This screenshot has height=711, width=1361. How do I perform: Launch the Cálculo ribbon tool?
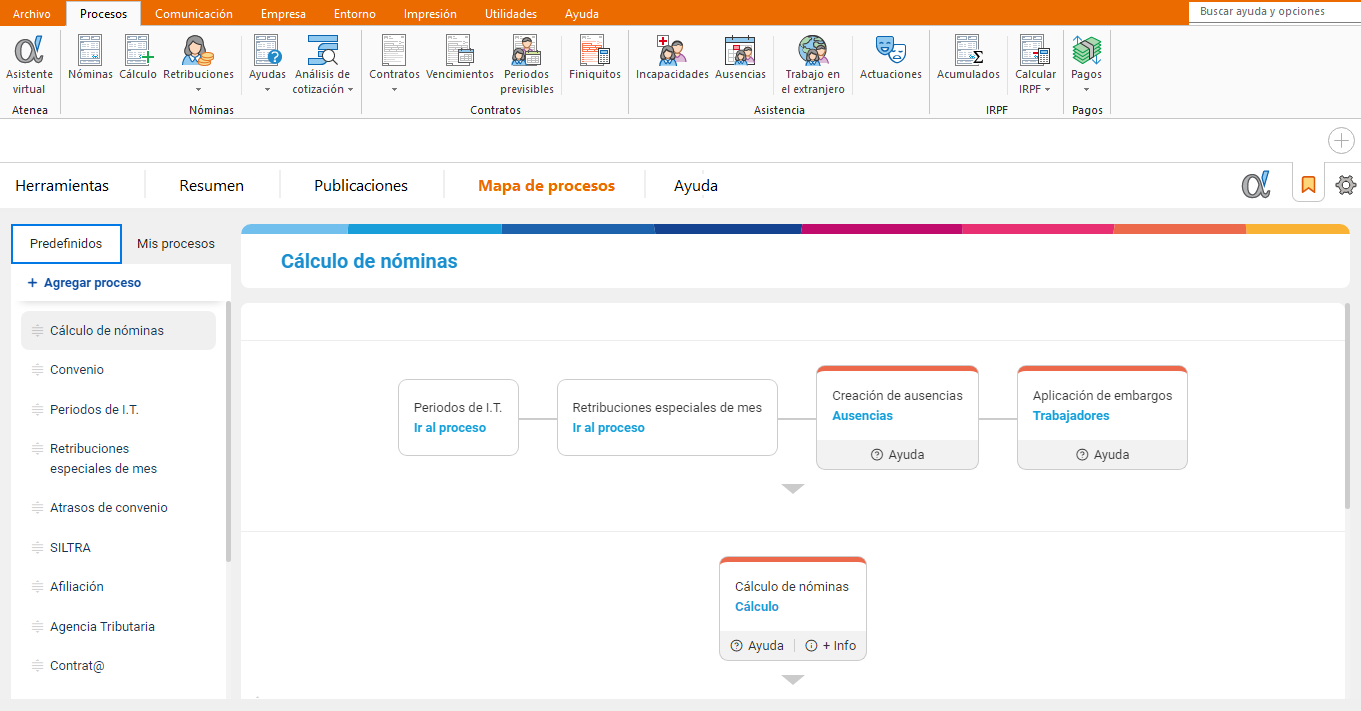[138, 50]
